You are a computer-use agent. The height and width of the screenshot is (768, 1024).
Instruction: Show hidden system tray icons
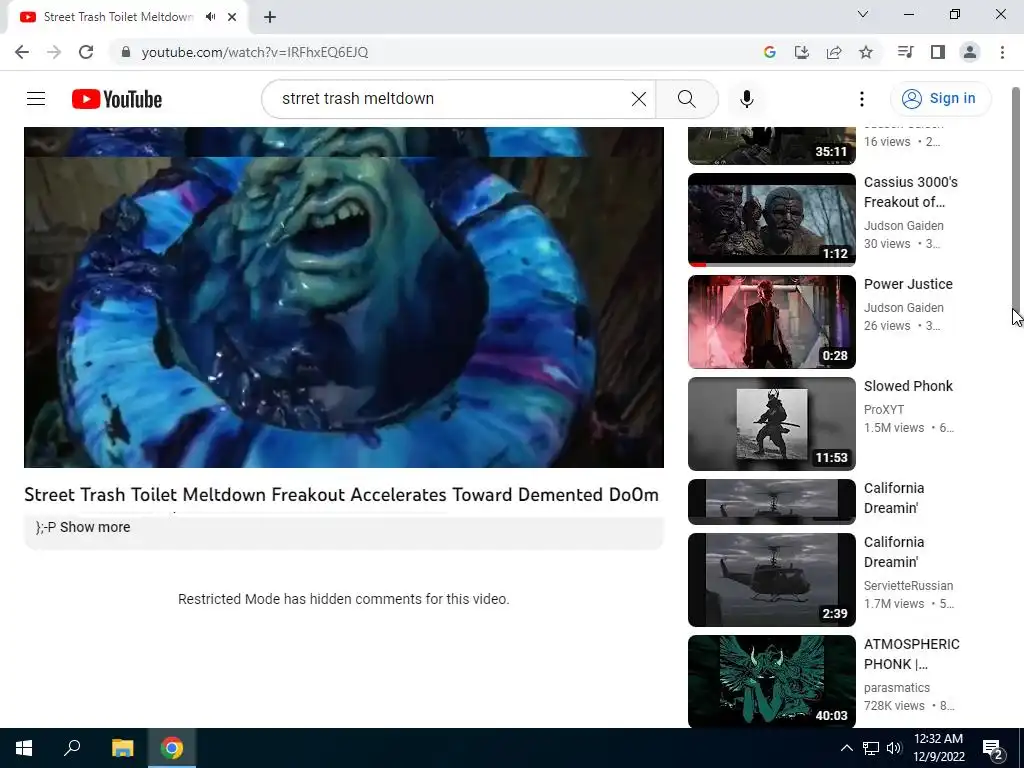846,748
